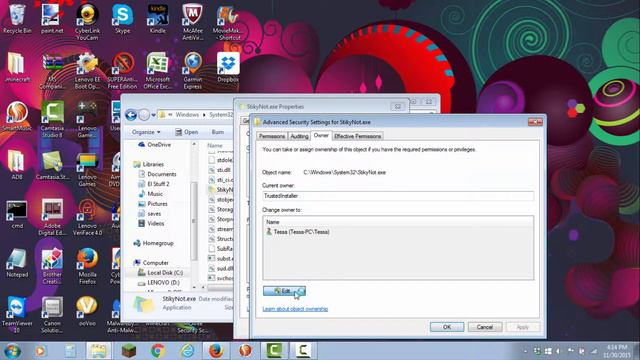This screenshot has width=640, height=360.
Task: Open the Kindle desktop shortcut
Action: (158, 18)
